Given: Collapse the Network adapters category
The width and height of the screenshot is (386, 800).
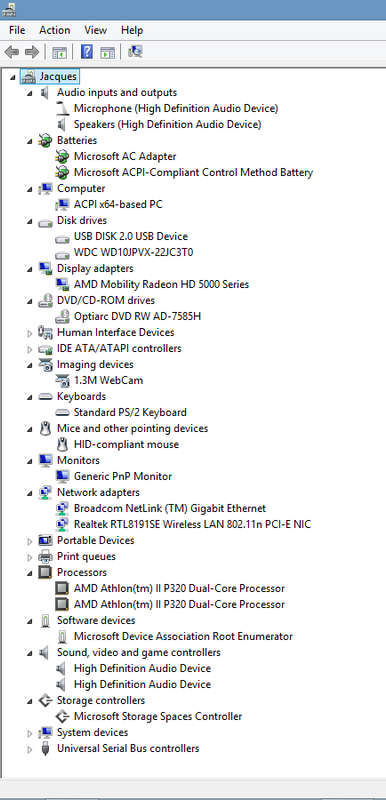Looking at the screenshot, I should [x=30, y=493].
